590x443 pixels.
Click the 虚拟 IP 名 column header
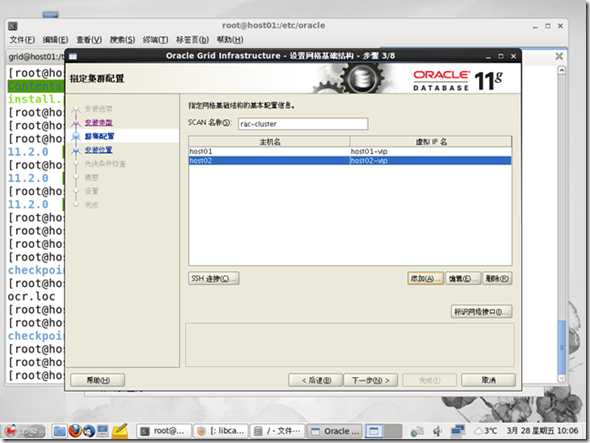click(431, 142)
